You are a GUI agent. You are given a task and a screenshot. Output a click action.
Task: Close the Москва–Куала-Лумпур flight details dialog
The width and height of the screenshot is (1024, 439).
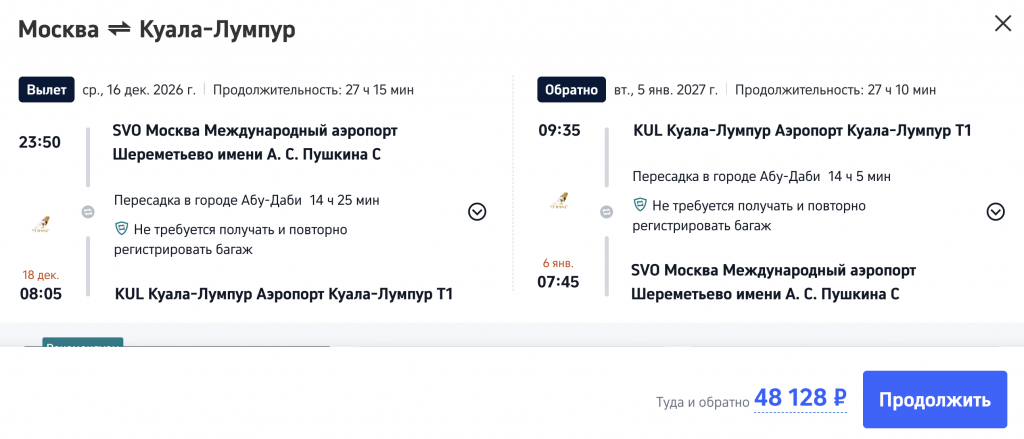[x=1002, y=23]
